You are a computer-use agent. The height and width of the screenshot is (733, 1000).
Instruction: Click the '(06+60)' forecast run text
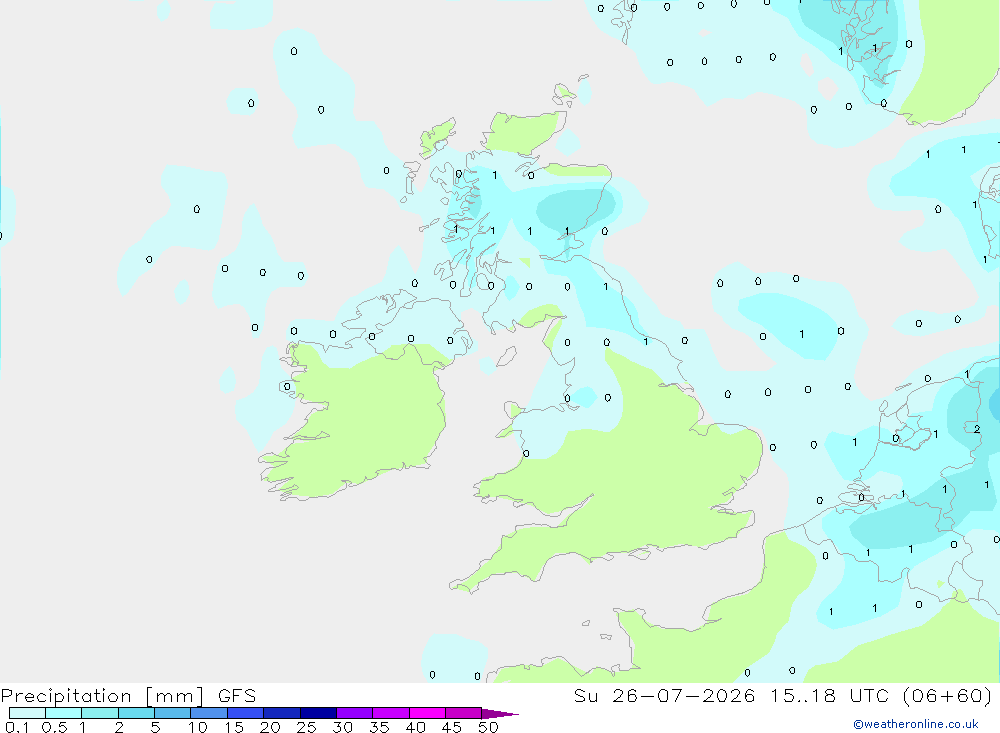pos(948,696)
